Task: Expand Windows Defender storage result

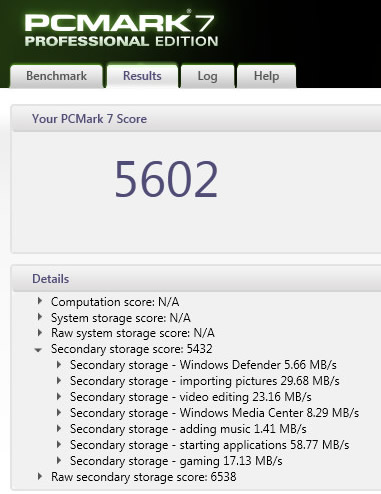Action: pos(59,365)
